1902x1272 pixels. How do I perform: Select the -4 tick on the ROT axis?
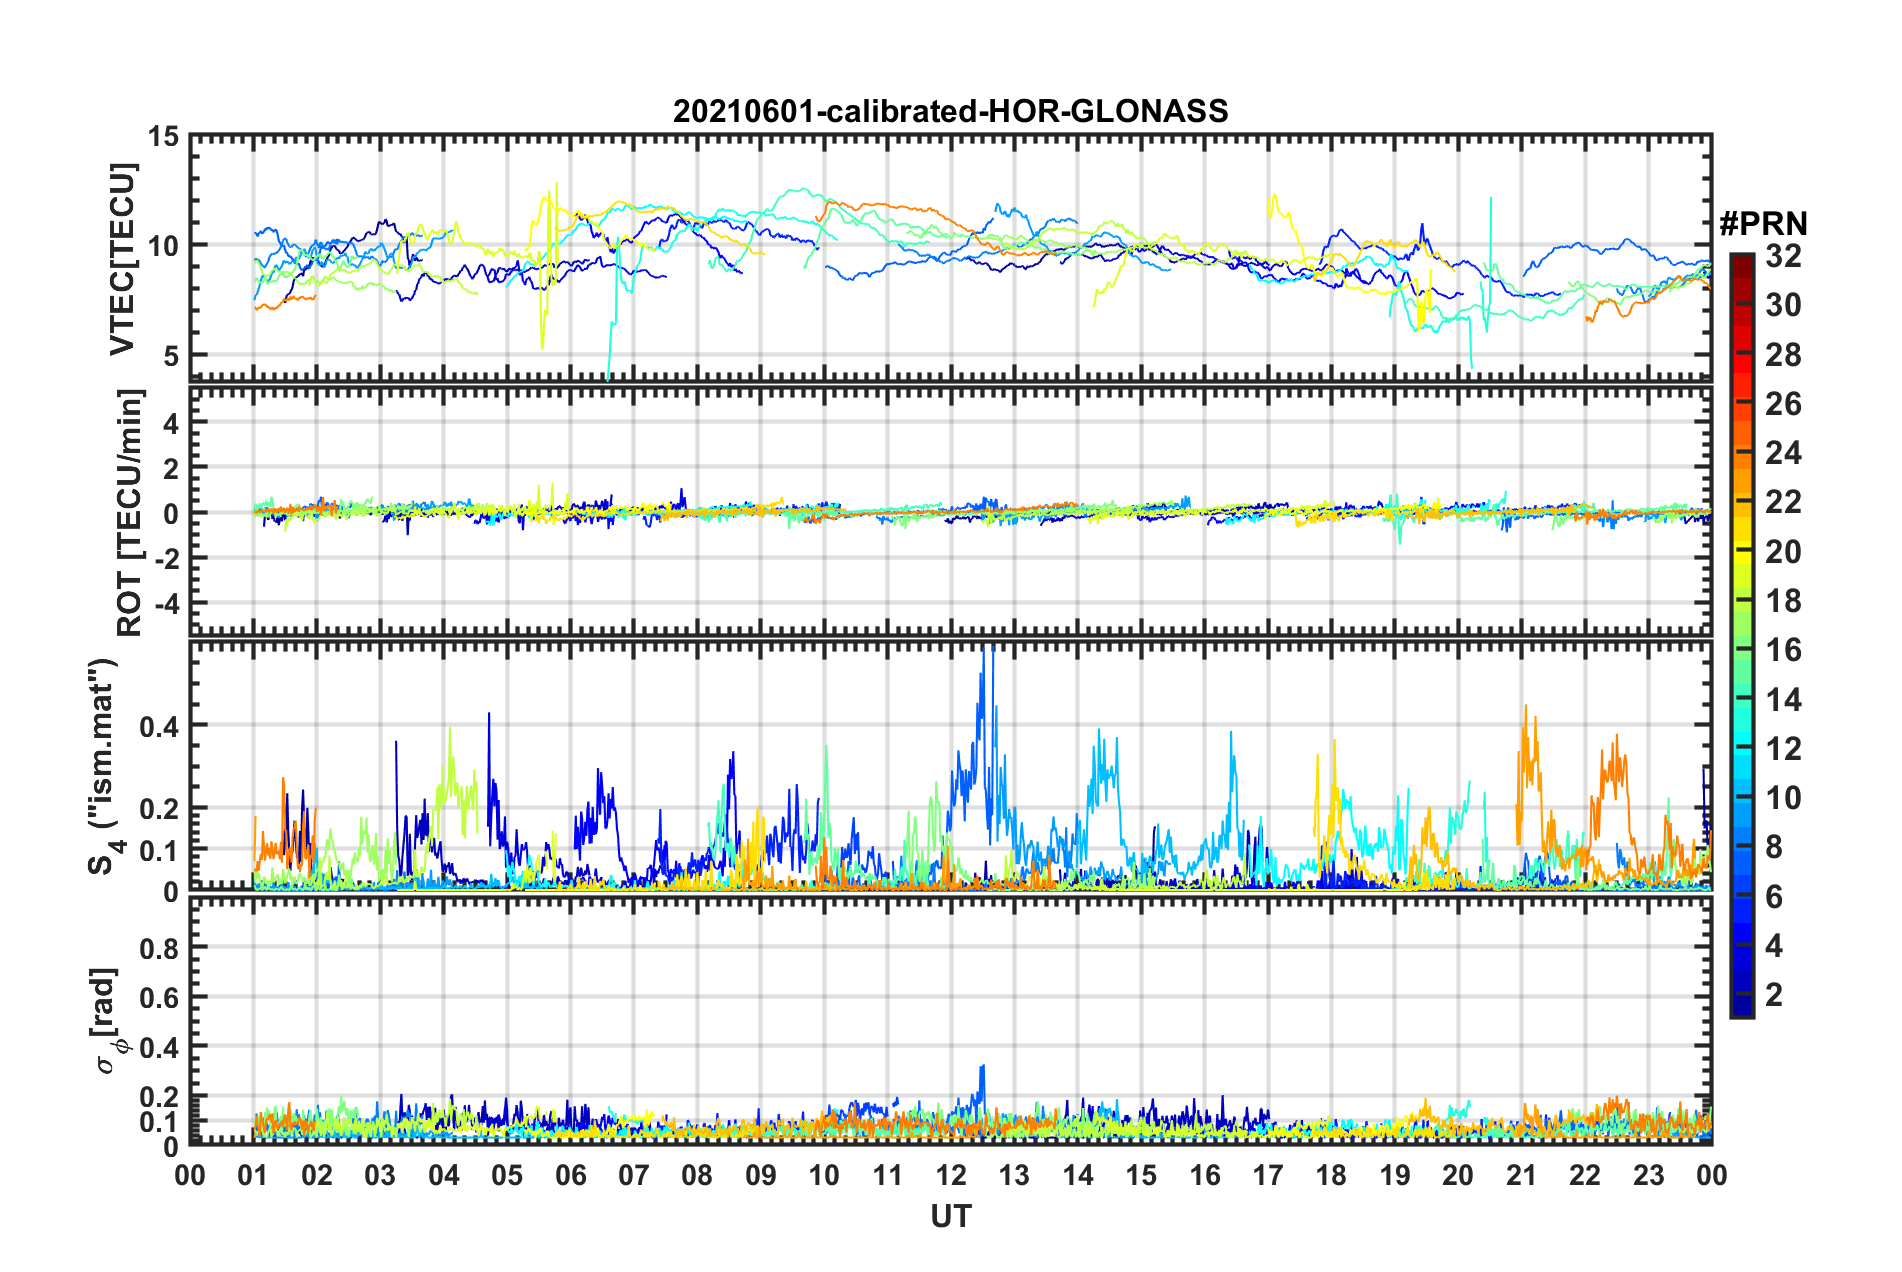166,604
